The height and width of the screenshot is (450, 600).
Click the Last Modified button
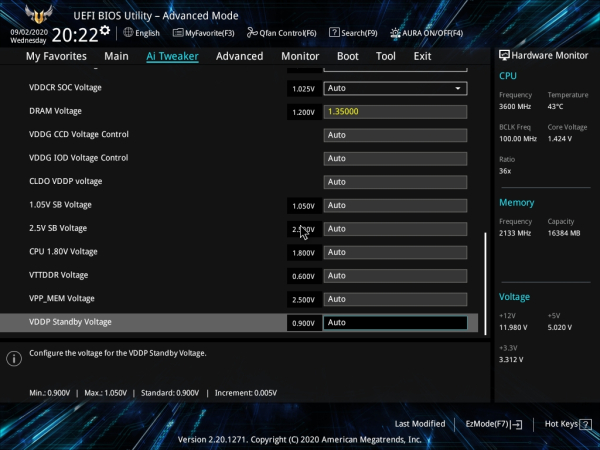point(420,424)
